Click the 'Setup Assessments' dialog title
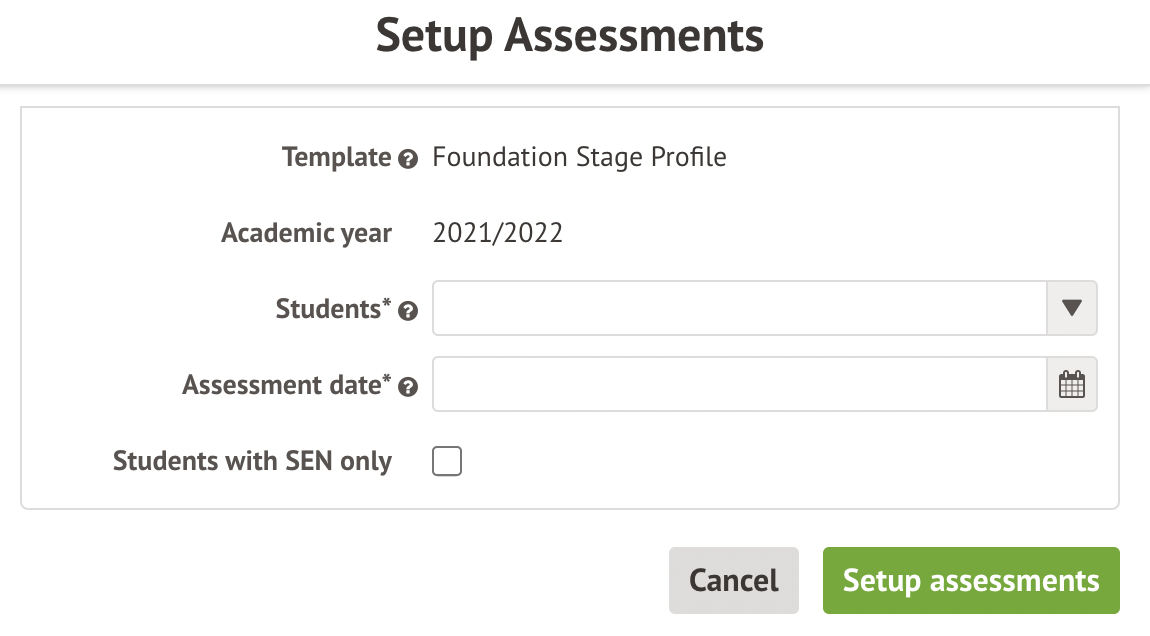The height and width of the screenshot is (636, 1150). tap(570, 37)
